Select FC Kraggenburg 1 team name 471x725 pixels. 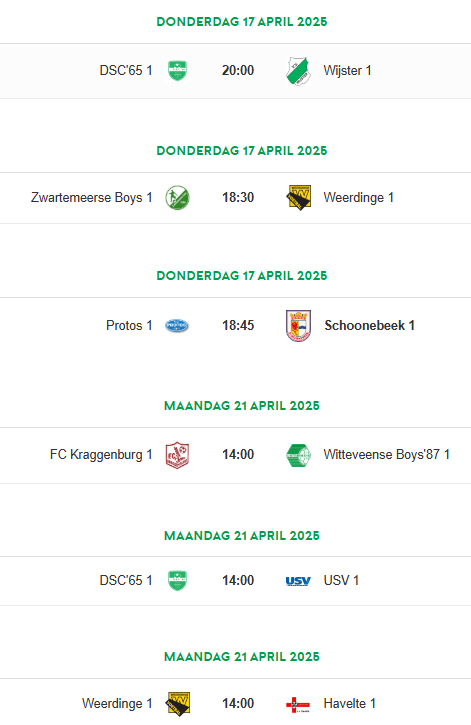[101, 455]
